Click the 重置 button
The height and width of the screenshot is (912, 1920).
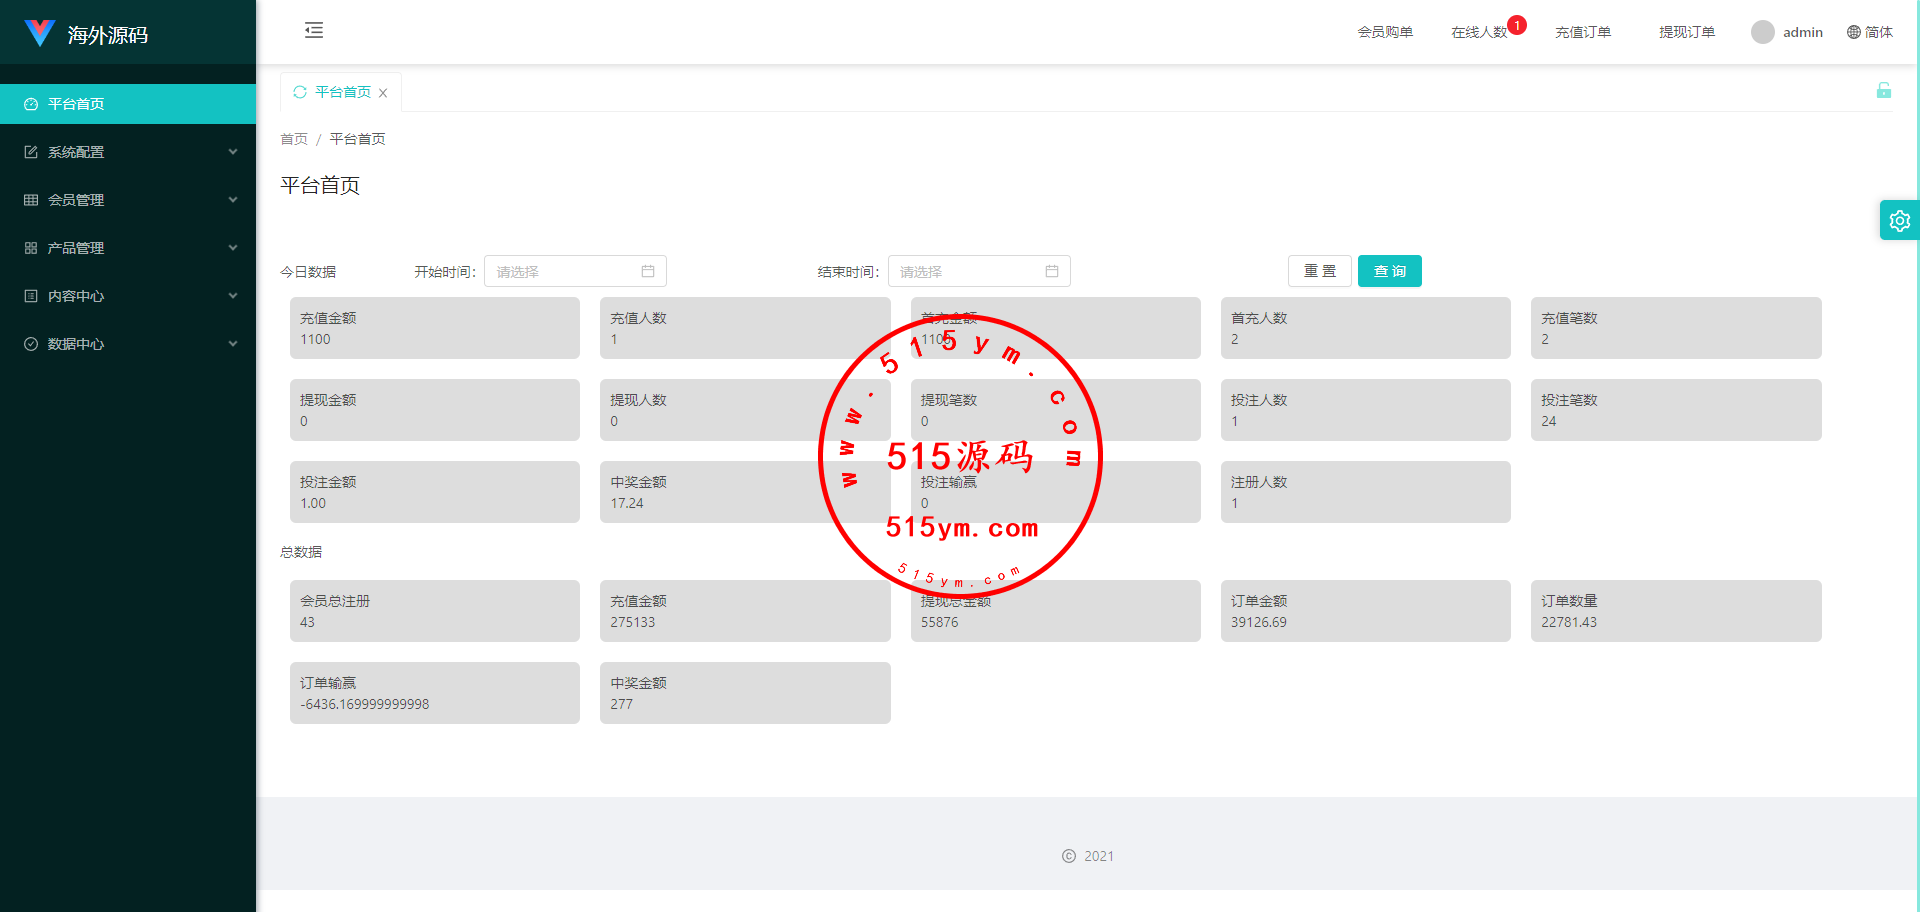(1319, 271)
